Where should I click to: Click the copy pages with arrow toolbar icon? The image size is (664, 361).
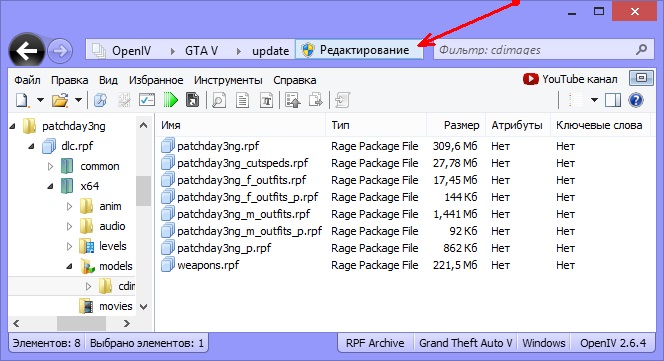316,100
